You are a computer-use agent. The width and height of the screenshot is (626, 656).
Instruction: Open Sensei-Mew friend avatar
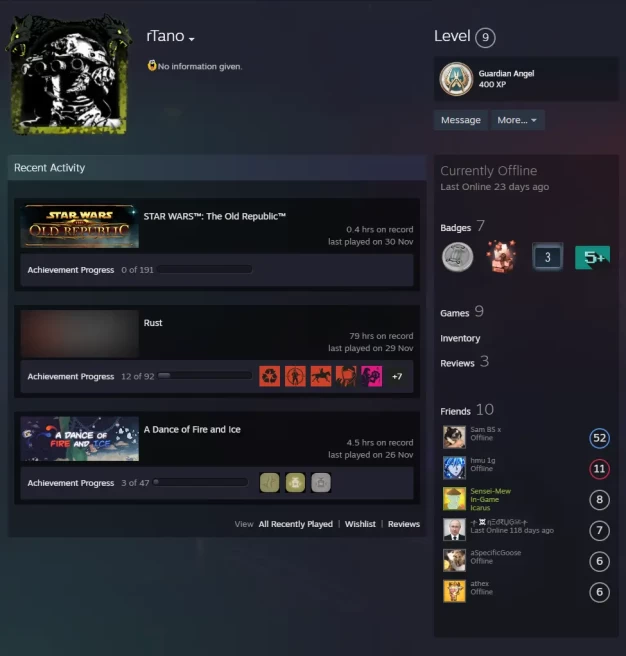coord(454,499)
